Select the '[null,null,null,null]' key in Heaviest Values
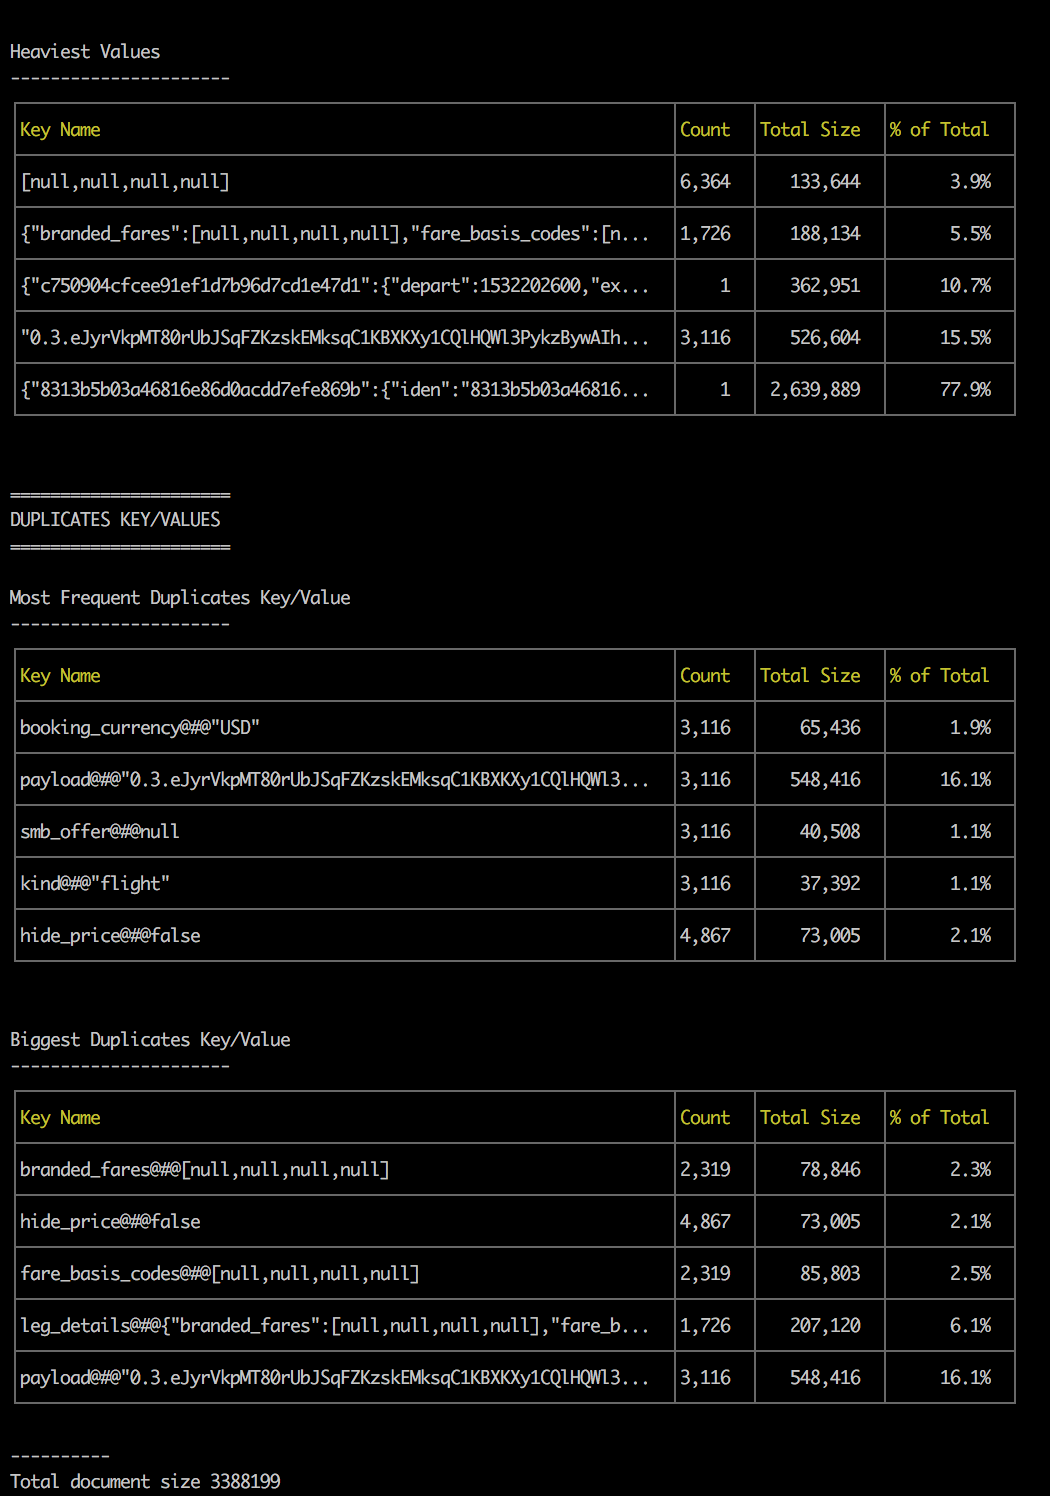This screenshot has width=1050, height=1496. [x=125, y=182]
